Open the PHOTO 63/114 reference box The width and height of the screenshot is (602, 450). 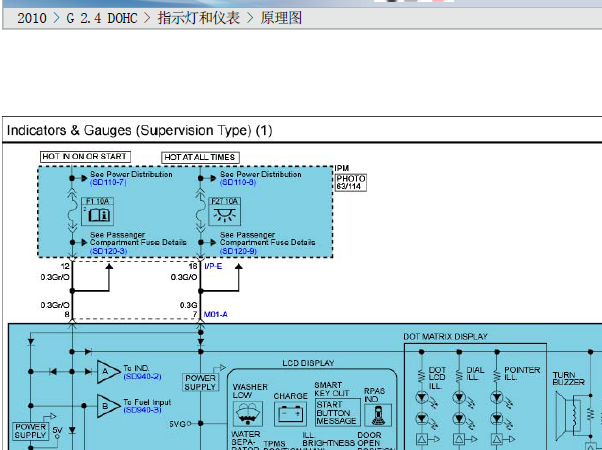coord(351,182)
